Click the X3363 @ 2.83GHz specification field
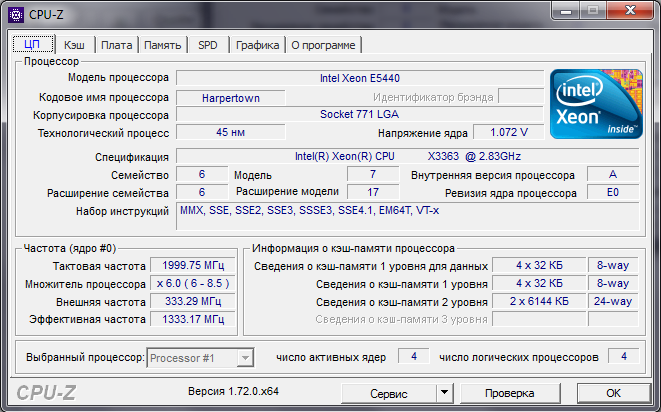661x412 pixels. pyautogui.click(x=408, y=156)
